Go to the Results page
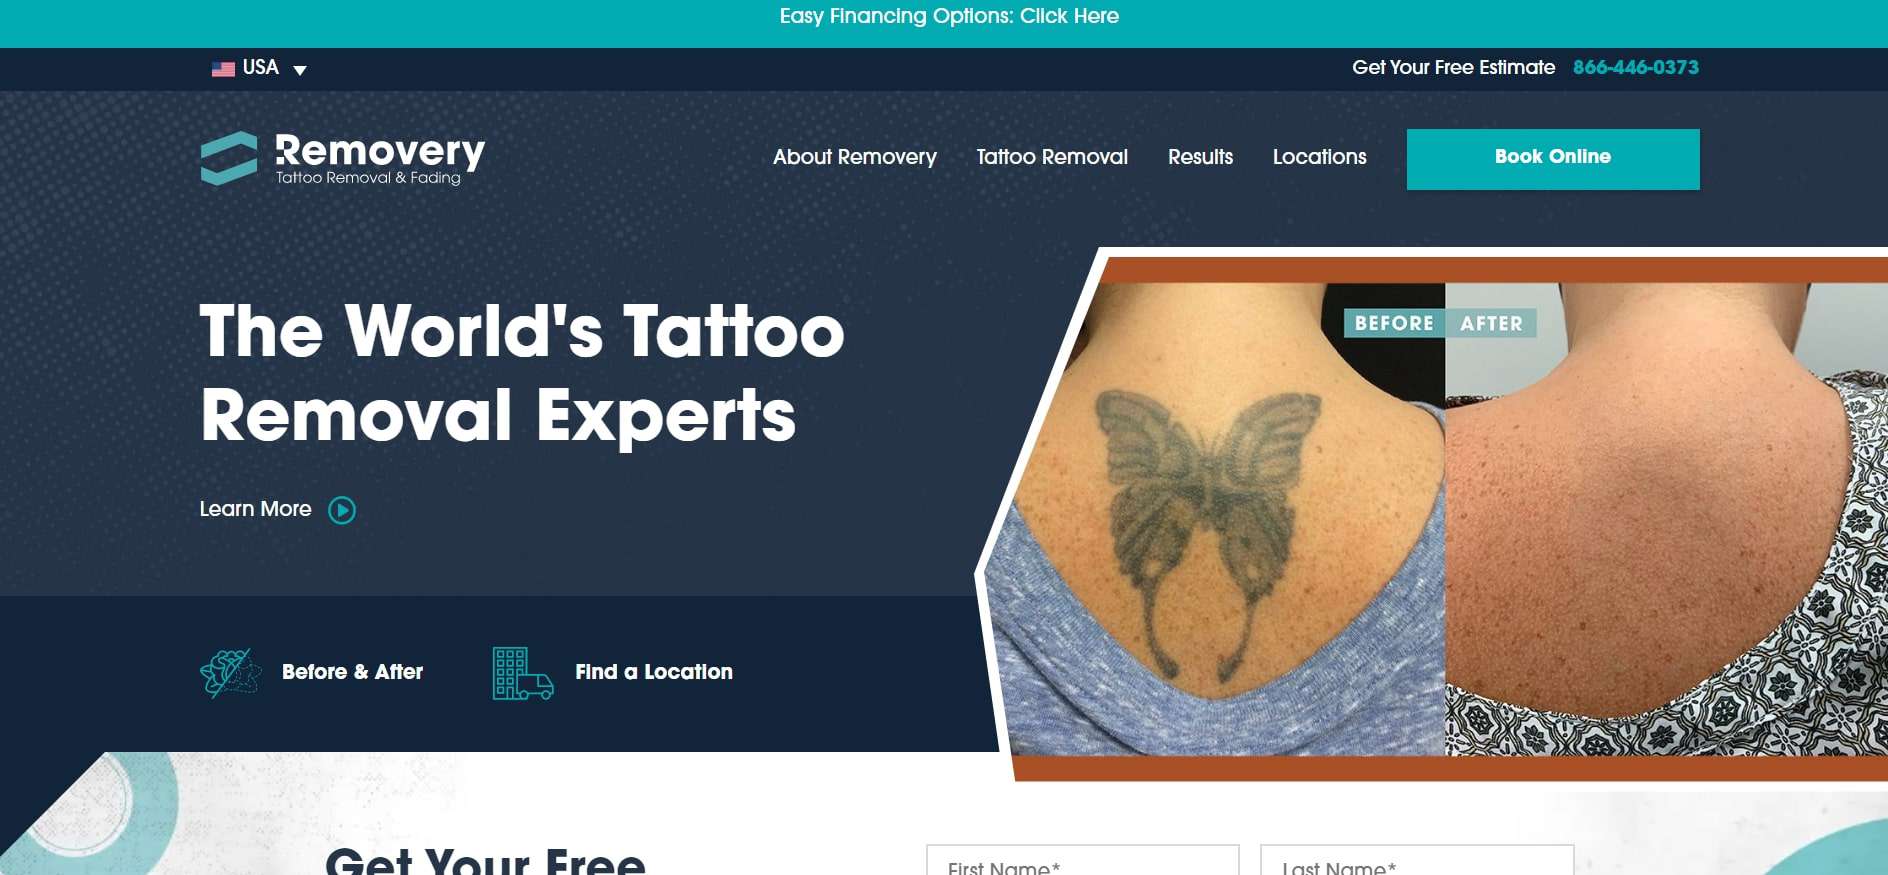1888x875 pixels. 1200,157
